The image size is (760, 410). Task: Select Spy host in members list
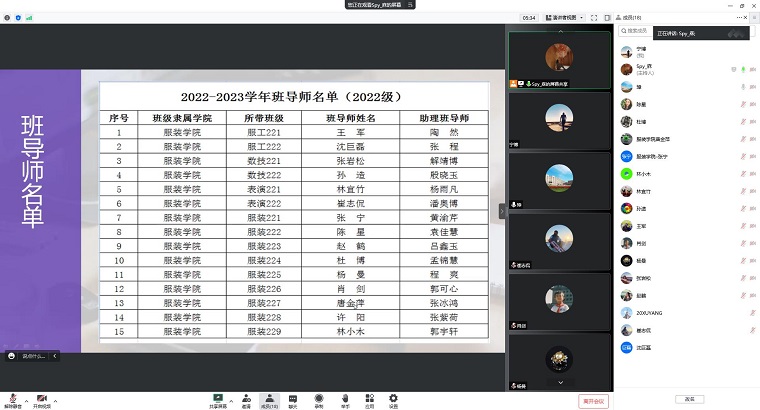[686, 69]
